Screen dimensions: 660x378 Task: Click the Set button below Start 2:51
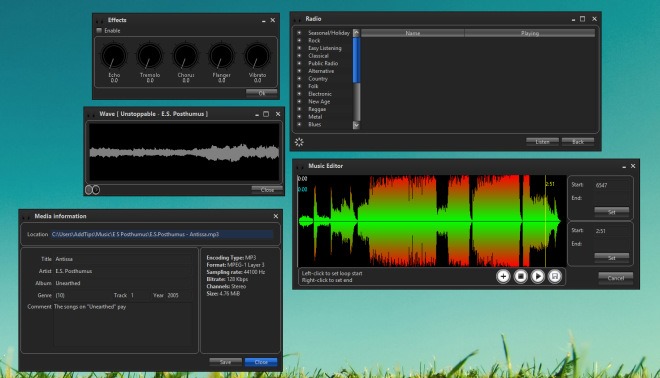tap(612, 257)
